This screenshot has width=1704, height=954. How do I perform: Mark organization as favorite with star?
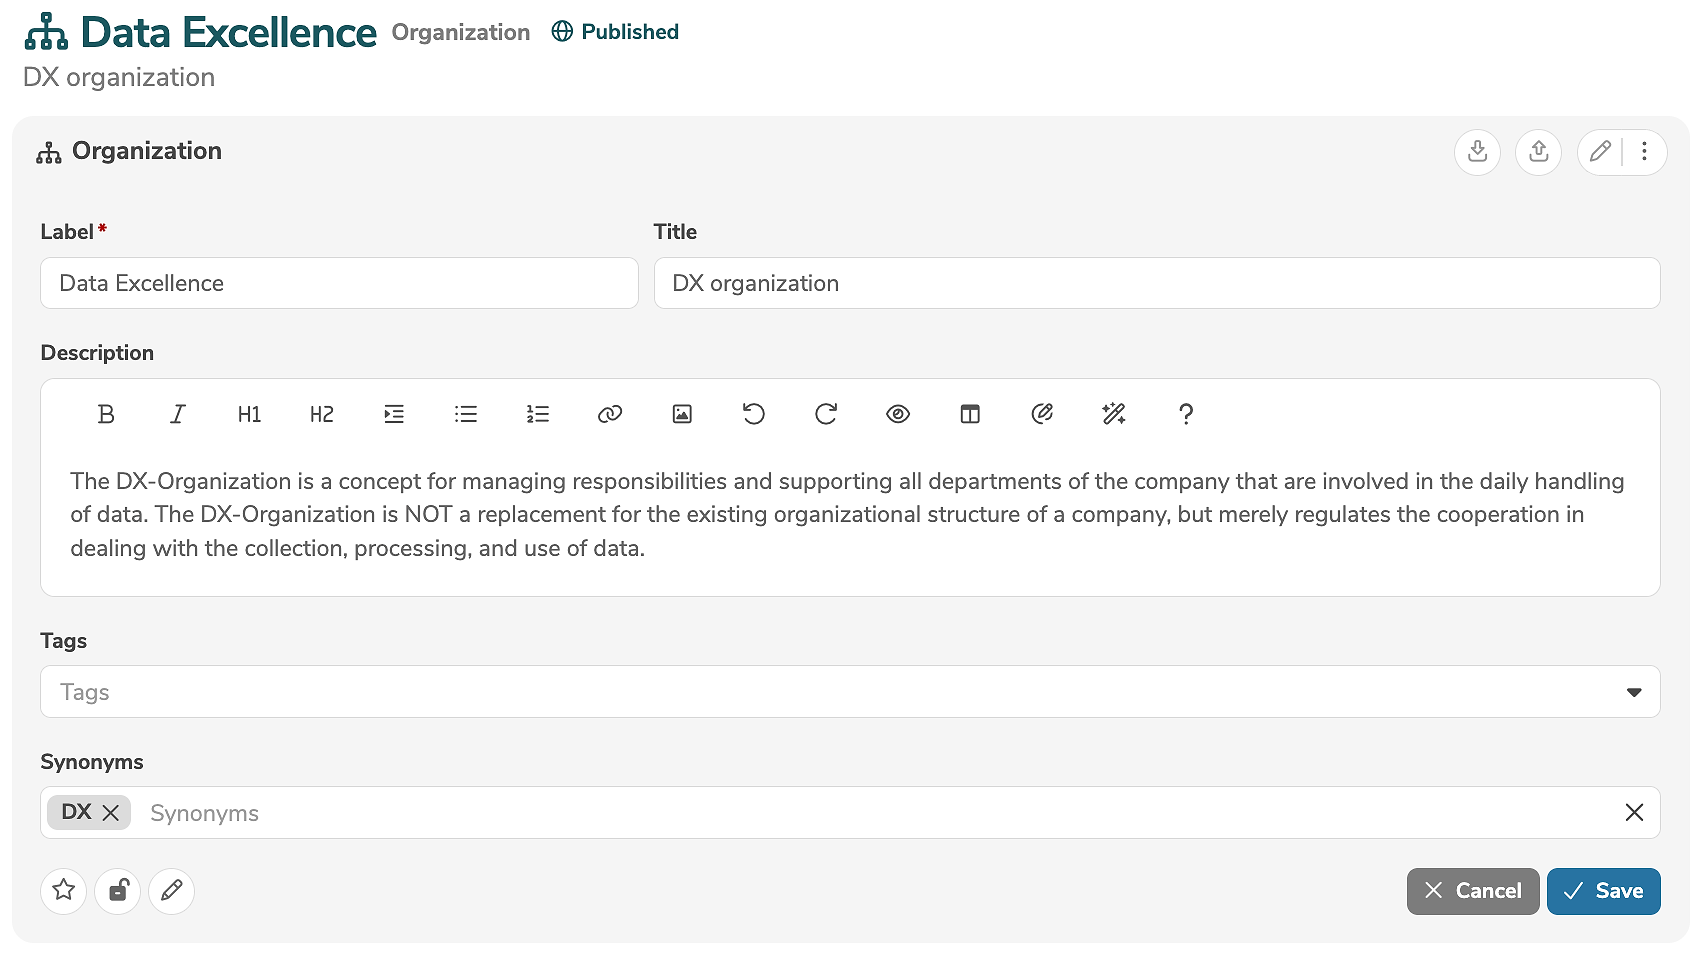(x=64, y=890)
